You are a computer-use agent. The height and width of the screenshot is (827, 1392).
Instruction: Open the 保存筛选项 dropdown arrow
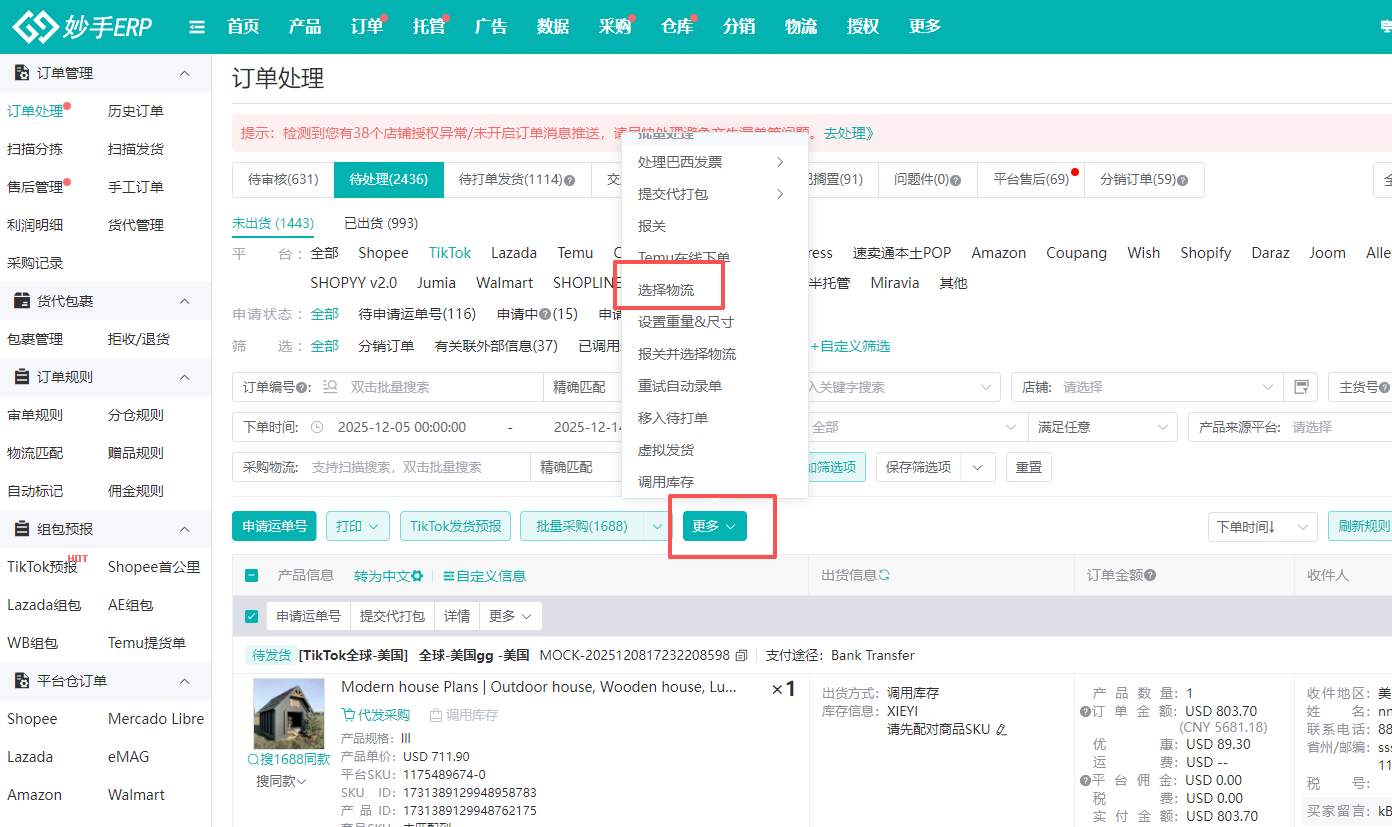977,466
